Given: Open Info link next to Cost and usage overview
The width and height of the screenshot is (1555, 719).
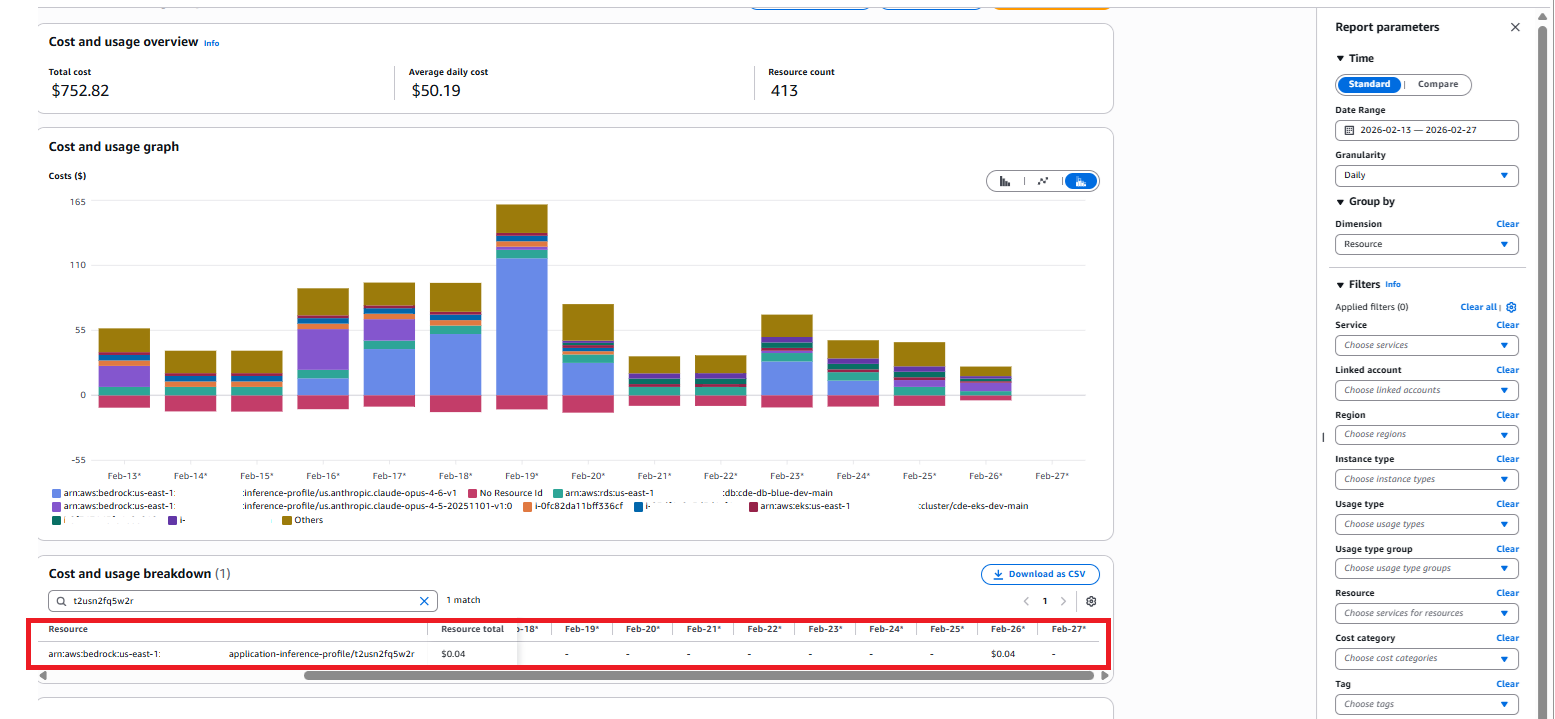Looking at the screenshot, I should pos(211,43).
